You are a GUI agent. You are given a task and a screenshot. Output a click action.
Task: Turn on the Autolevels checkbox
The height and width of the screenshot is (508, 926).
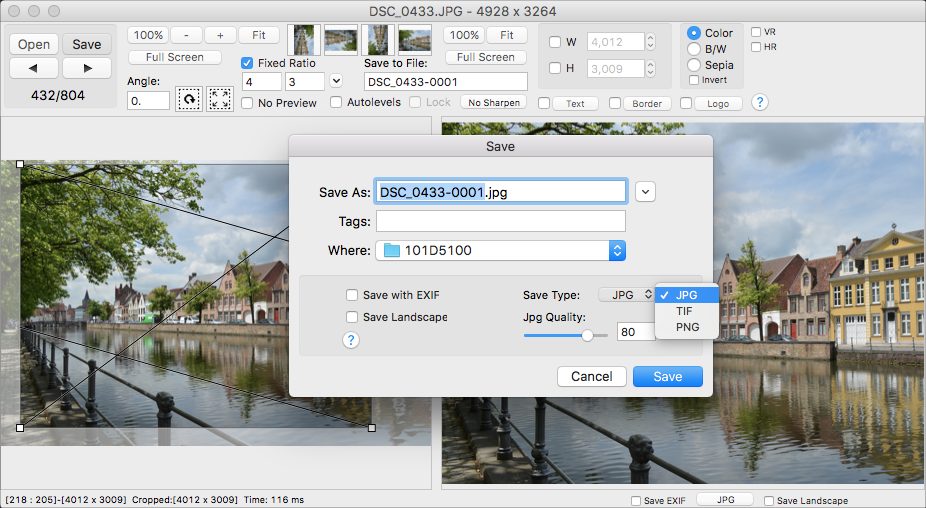(336, 102)
